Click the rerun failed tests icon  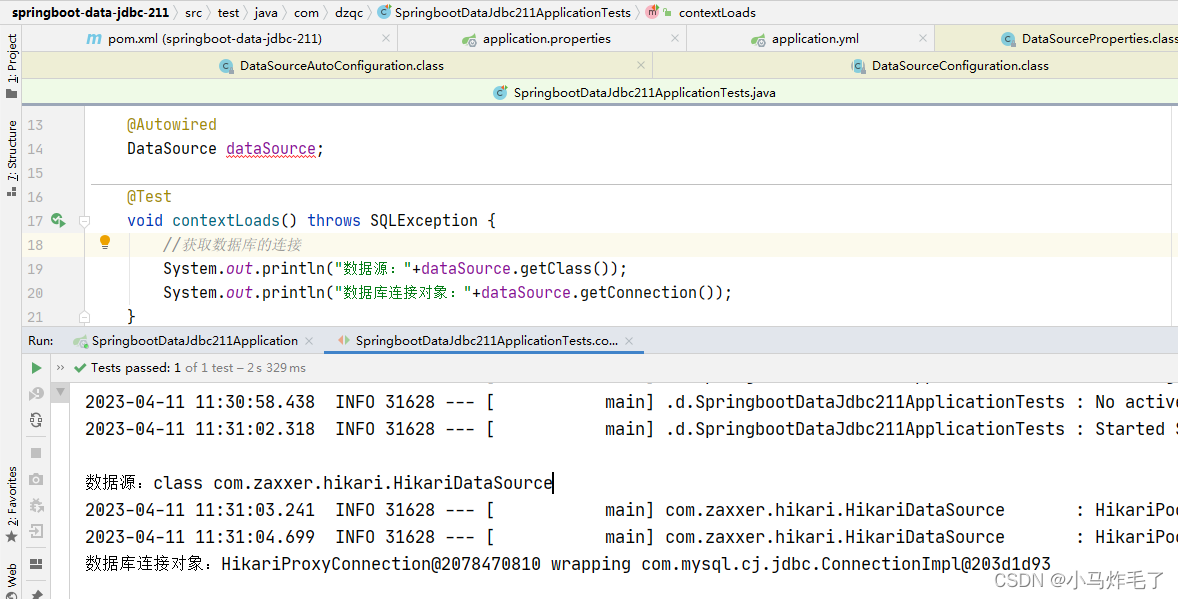[x=36, y=394]
